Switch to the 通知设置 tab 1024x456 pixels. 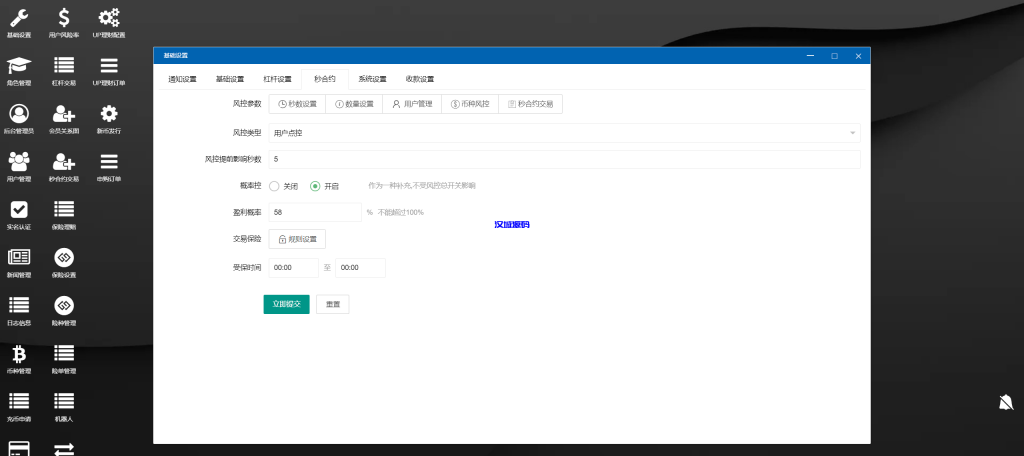click(x=182, y=79)
